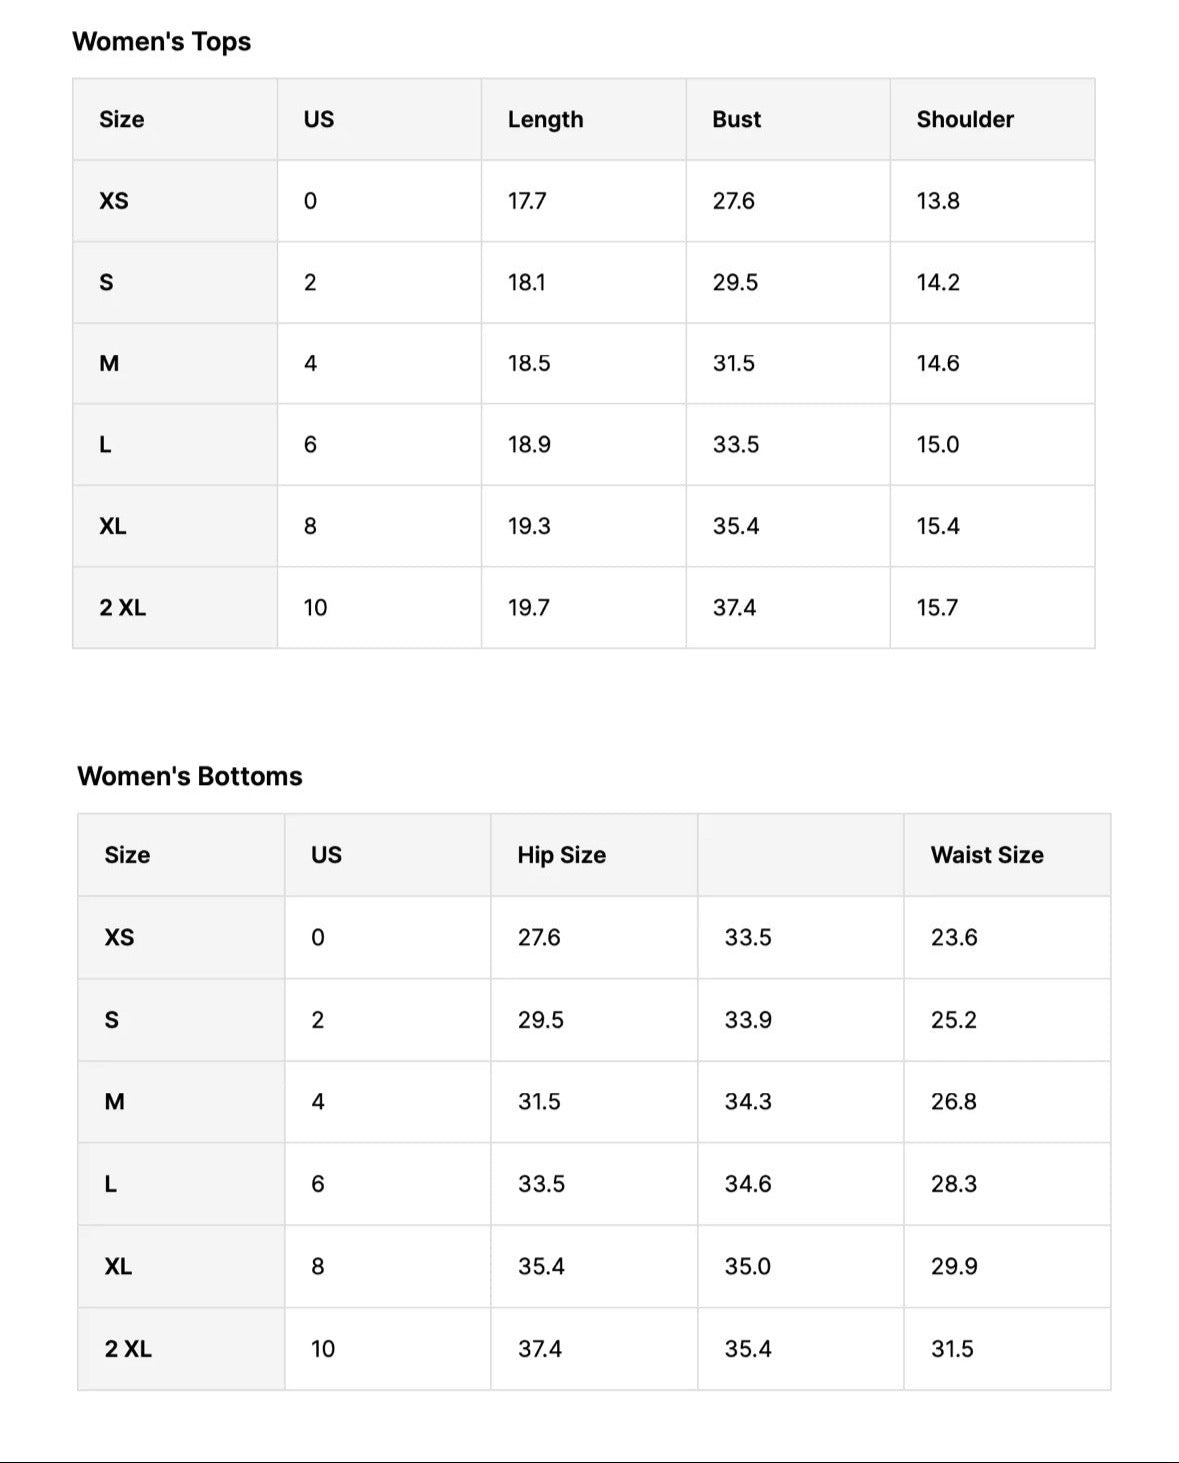Click the Hip Size column header
Image resolution: width=1179 pixels, height=1463 pixels.
[561, 855]
